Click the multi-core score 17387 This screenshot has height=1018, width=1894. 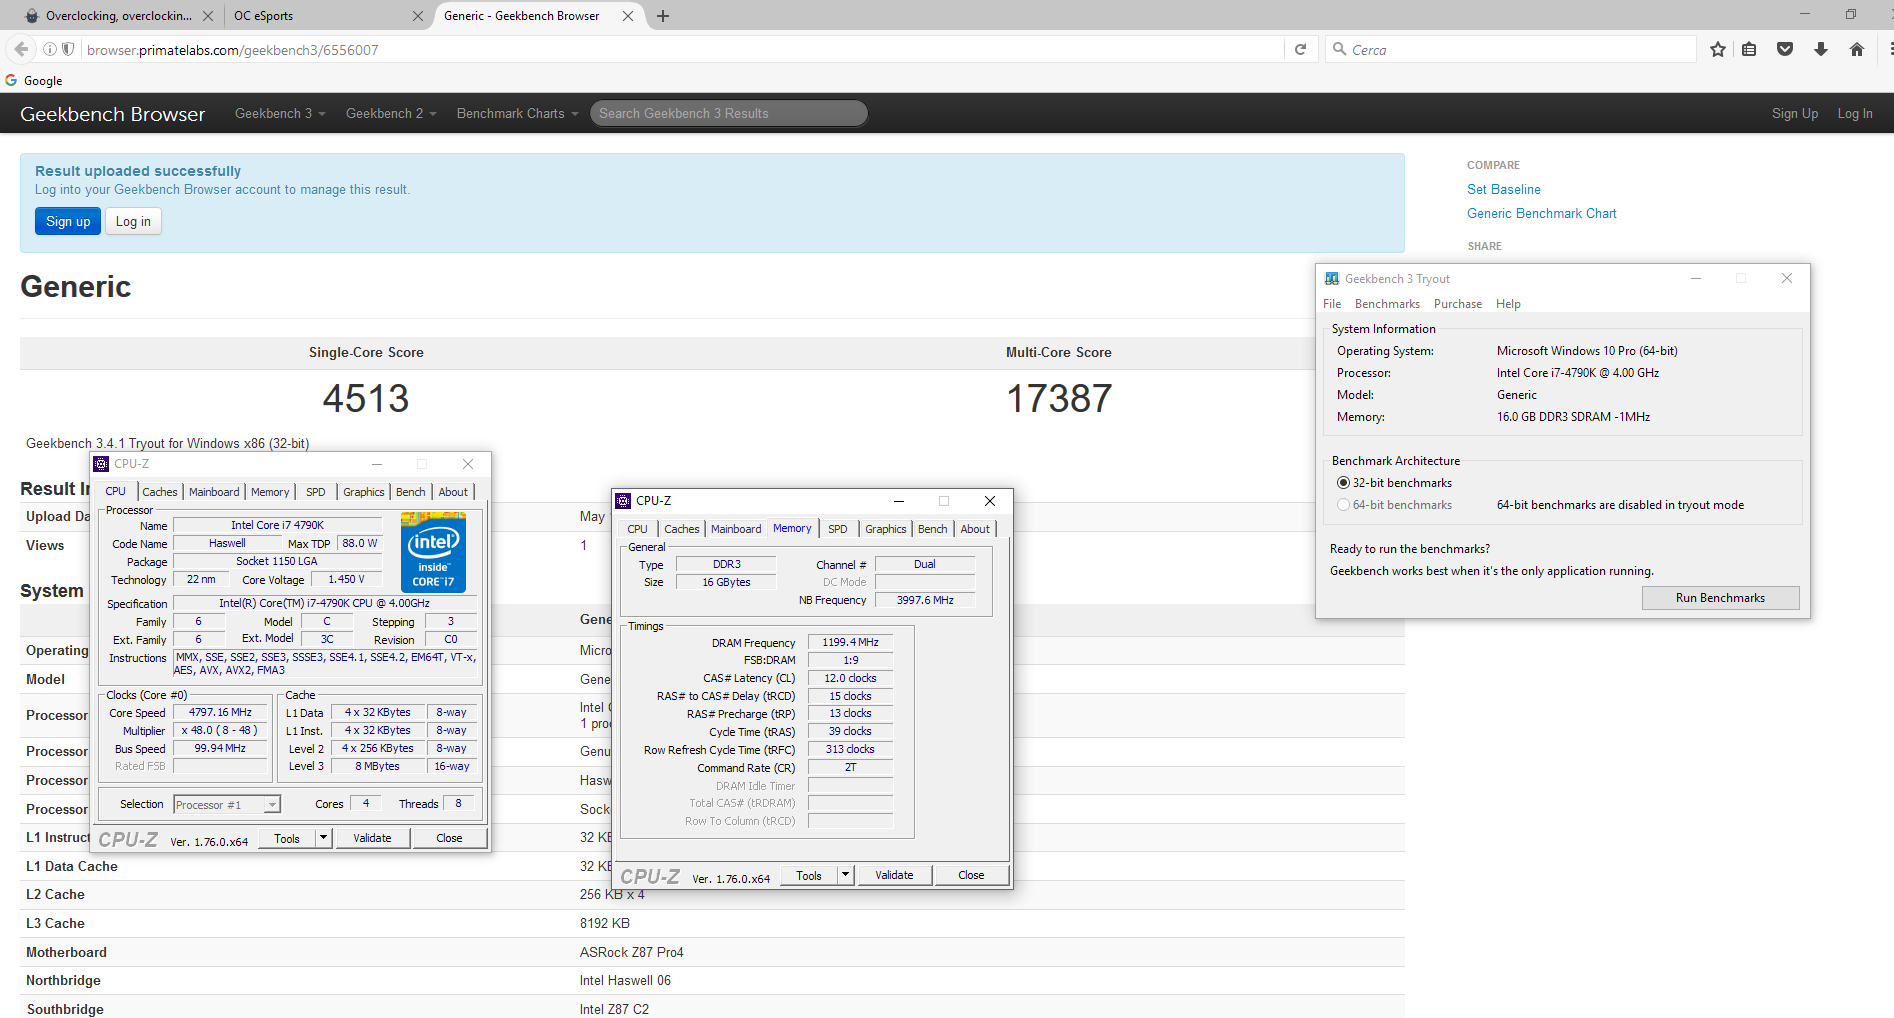[1059, 399]
